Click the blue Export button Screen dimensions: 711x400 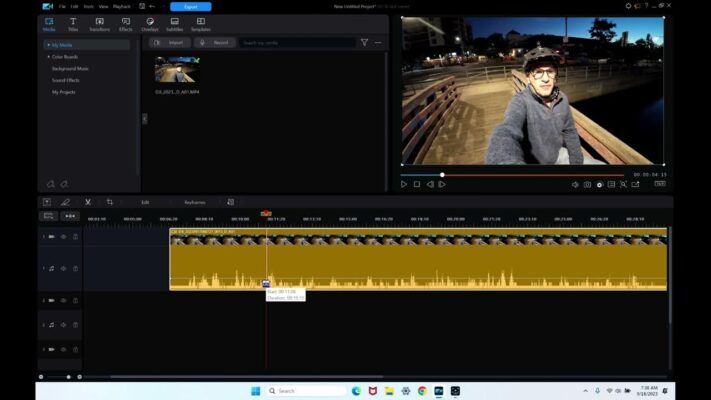point(190,7)
